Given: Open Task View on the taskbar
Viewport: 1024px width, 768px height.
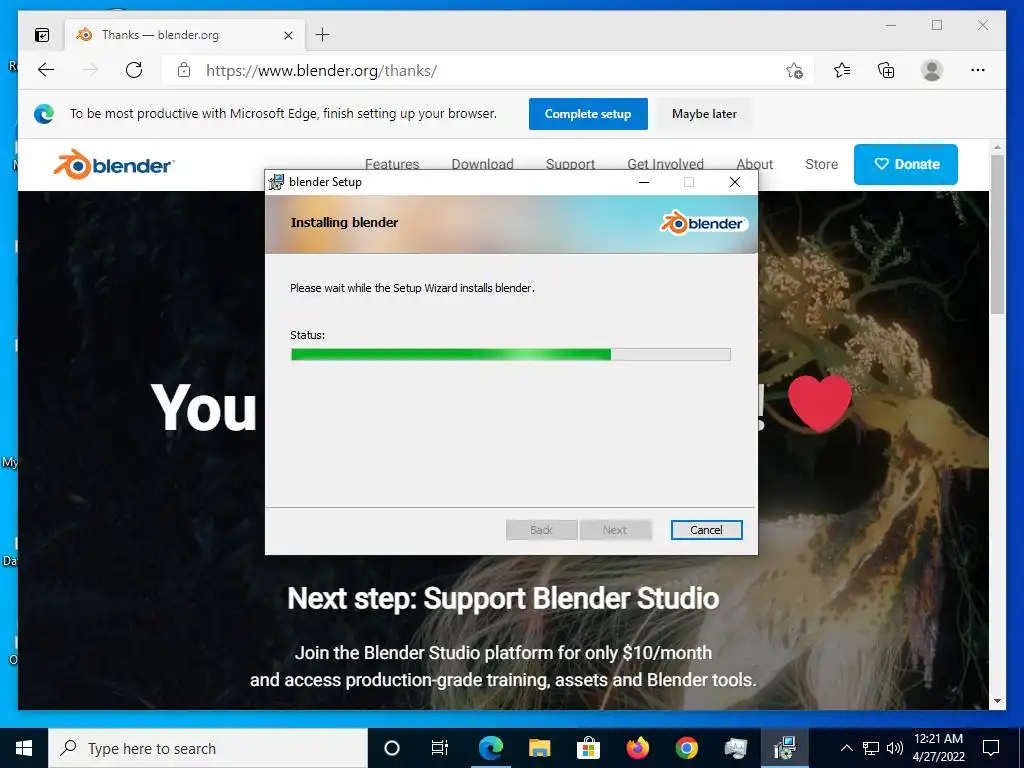Looking at the screenshot, I should [440, 748].
